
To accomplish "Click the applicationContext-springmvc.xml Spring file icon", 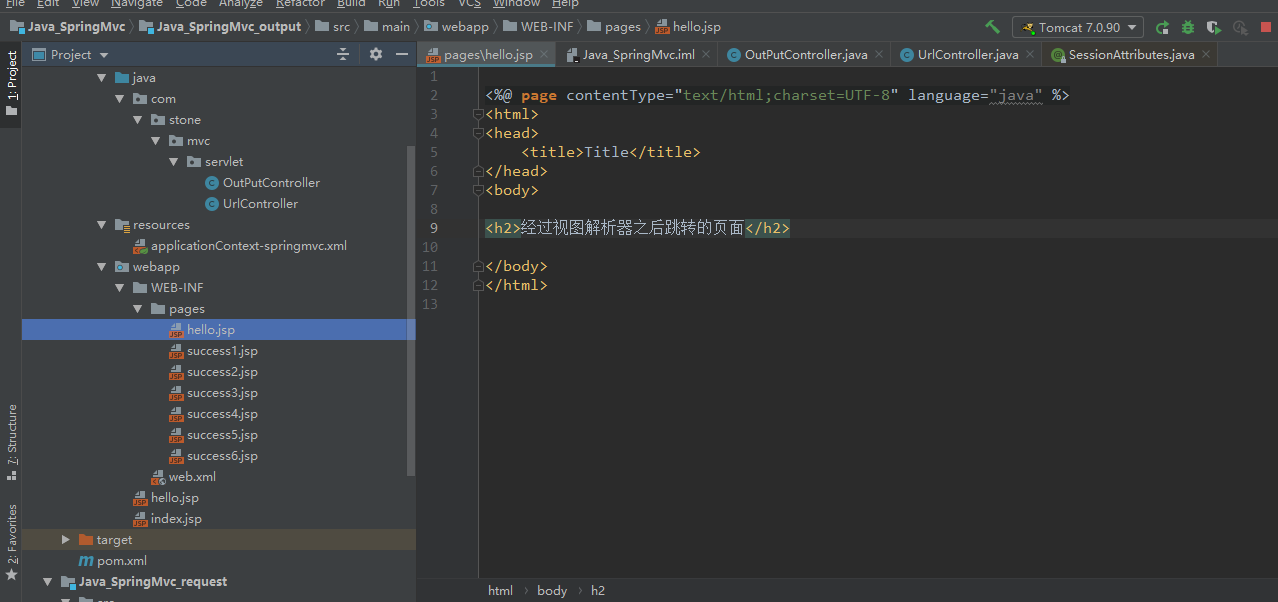I will coord(140,246).
